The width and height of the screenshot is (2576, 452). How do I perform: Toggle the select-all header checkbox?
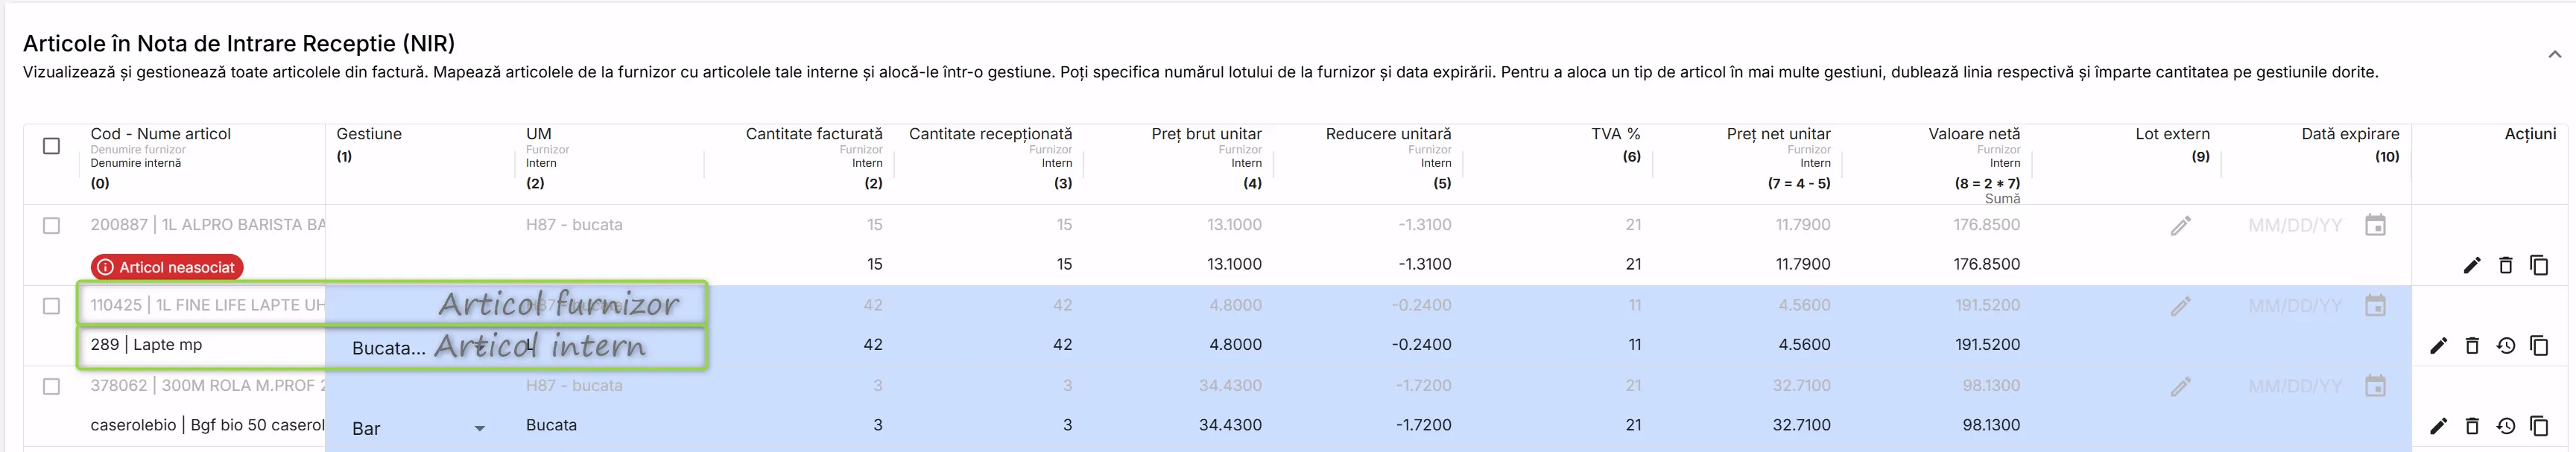tap(51, 146)
